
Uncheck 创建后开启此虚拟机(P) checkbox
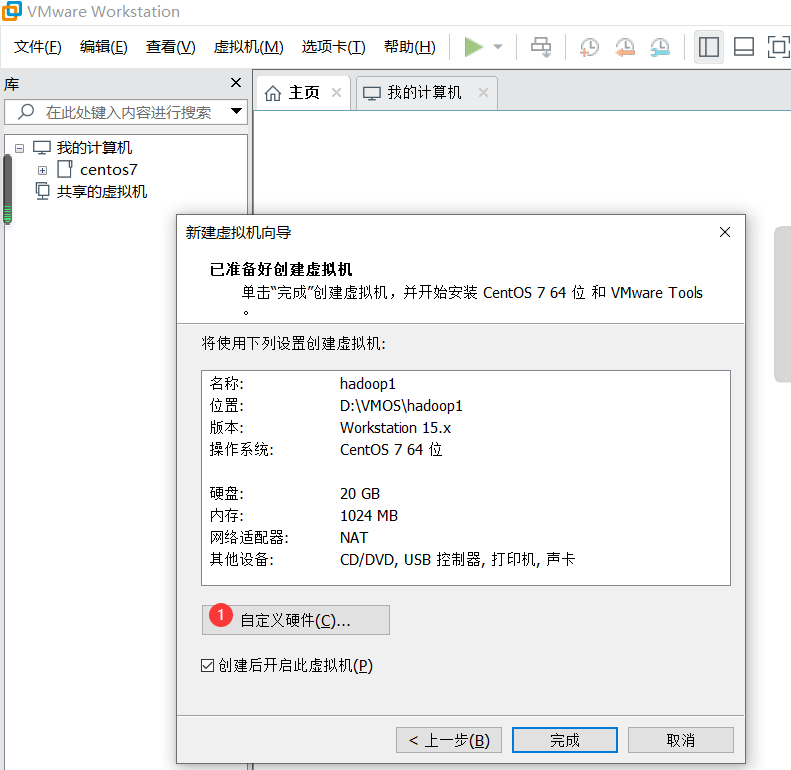click(207, 666)
